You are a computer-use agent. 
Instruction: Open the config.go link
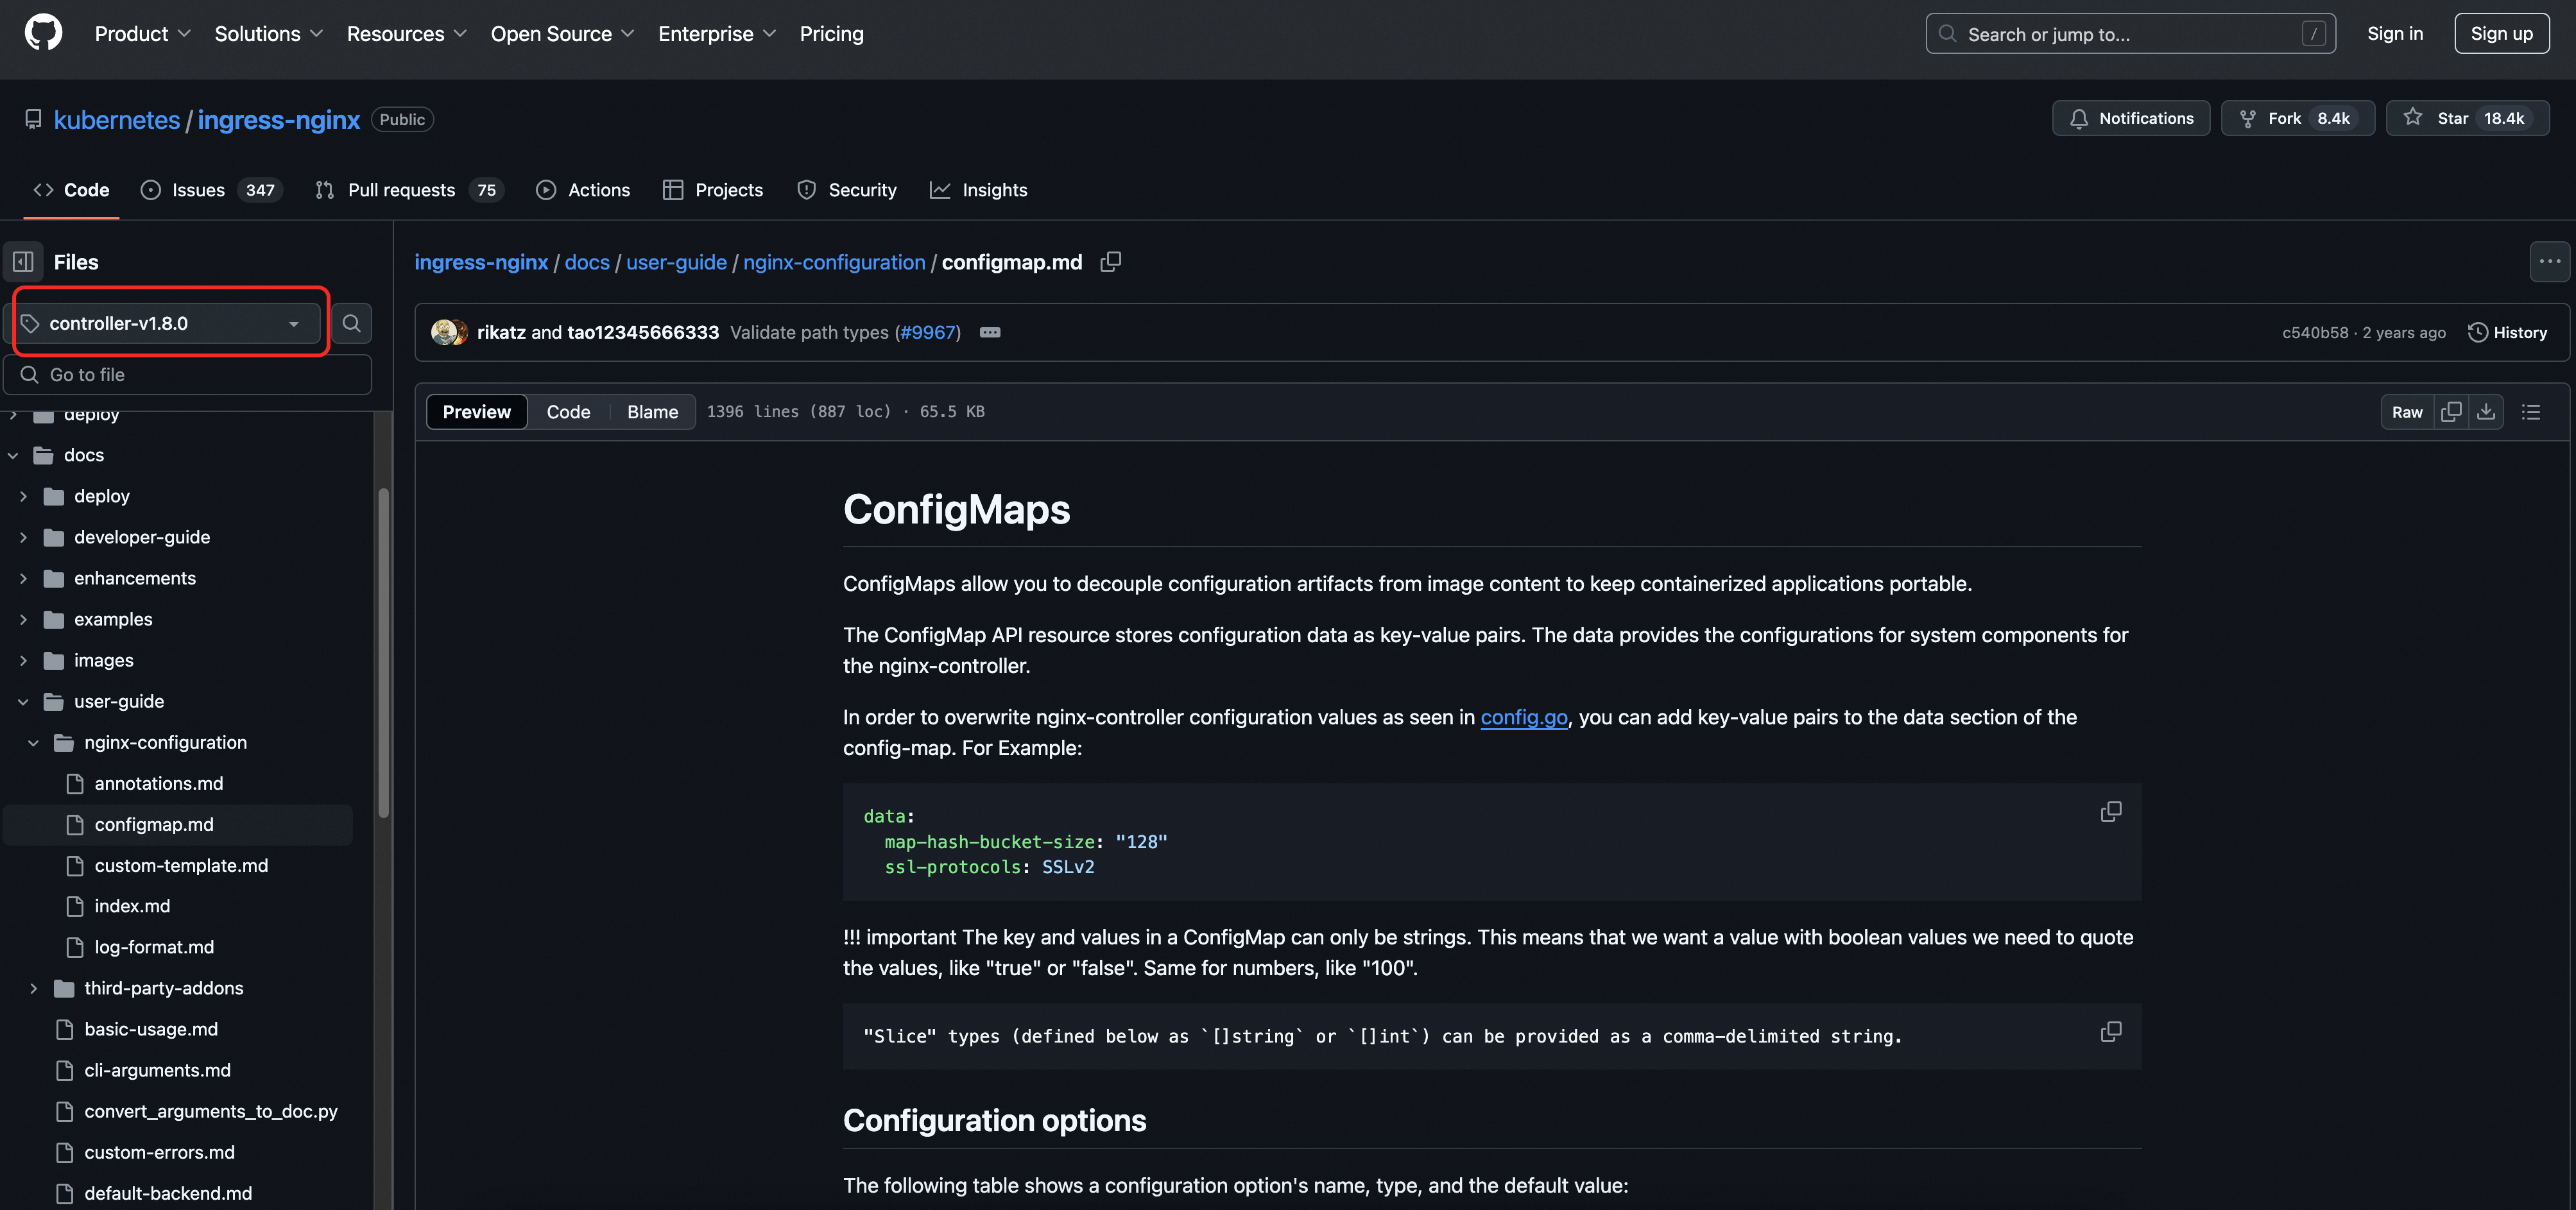point(1523,717)
